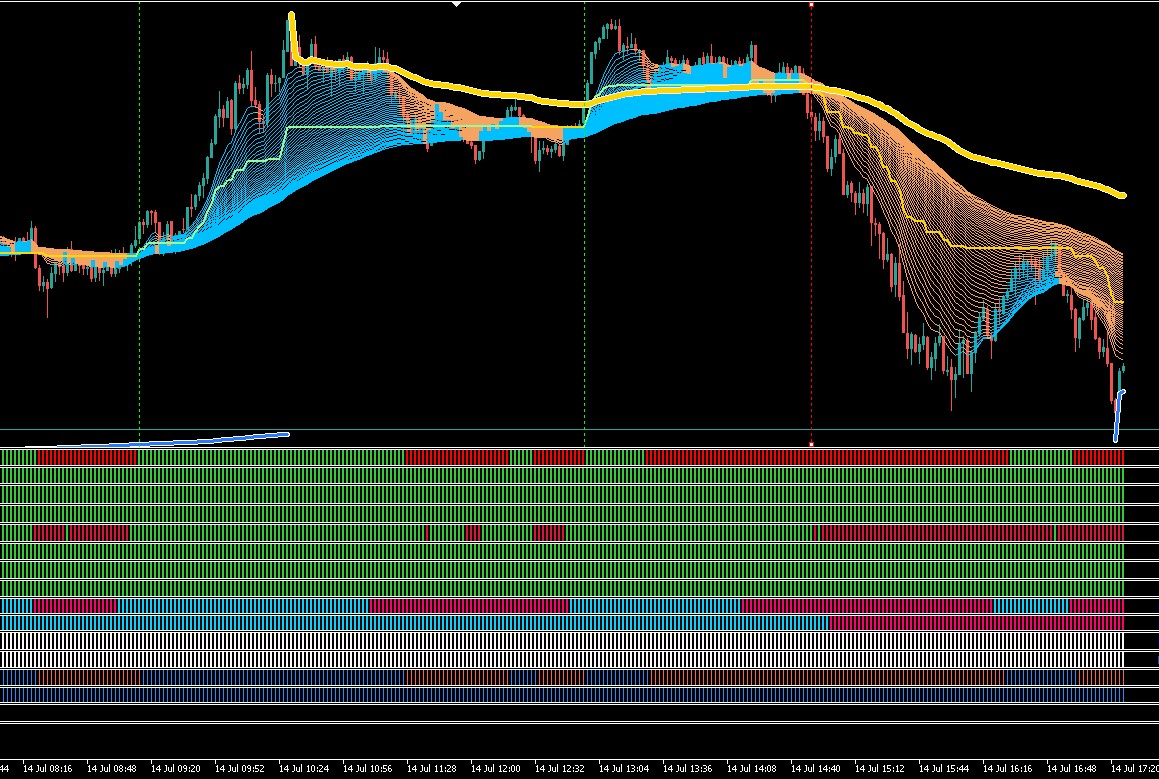The width and height of the screenshot is (1159, 779).
Task: Click the 14 Jul 12:32 time label
Action: [x=560, y=769]
